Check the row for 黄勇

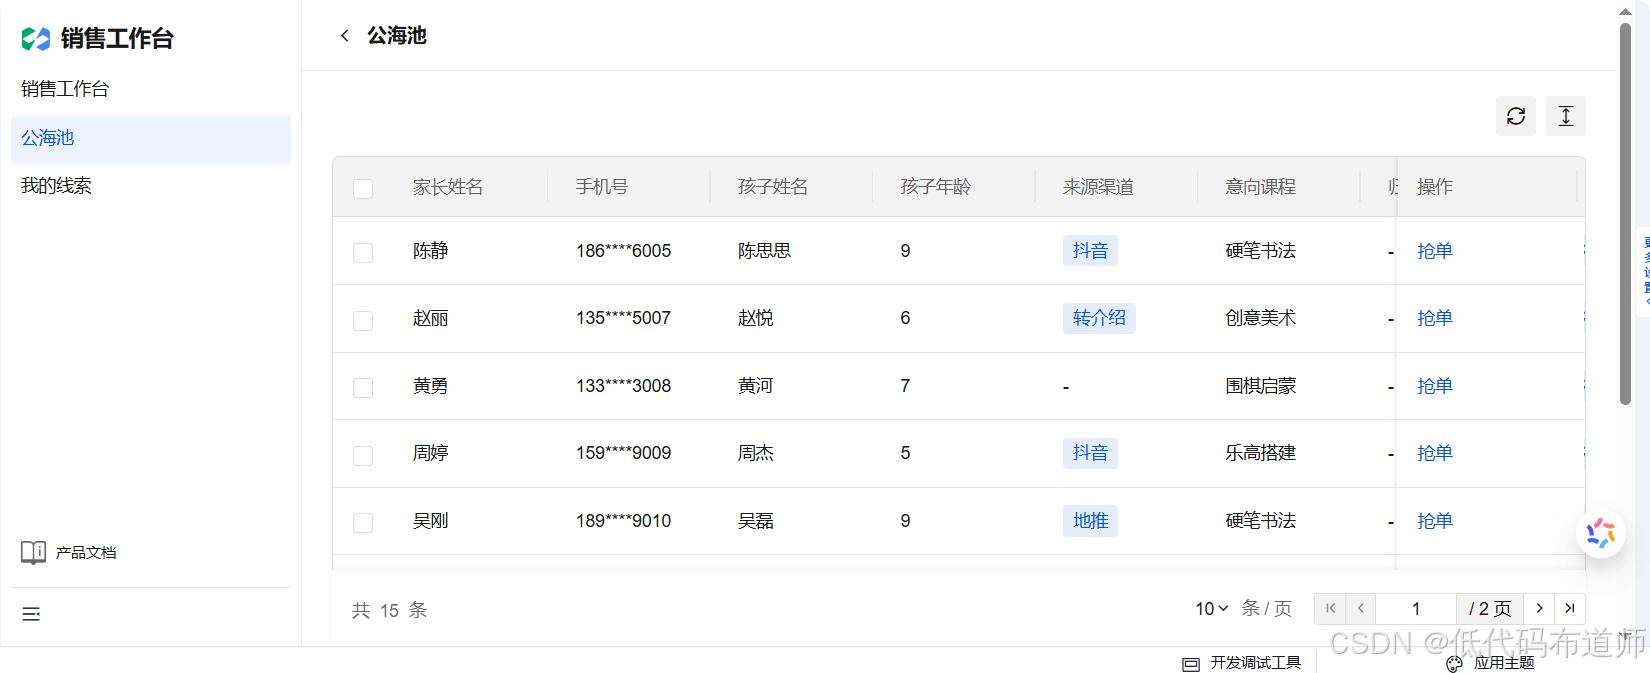coord(363,387)
